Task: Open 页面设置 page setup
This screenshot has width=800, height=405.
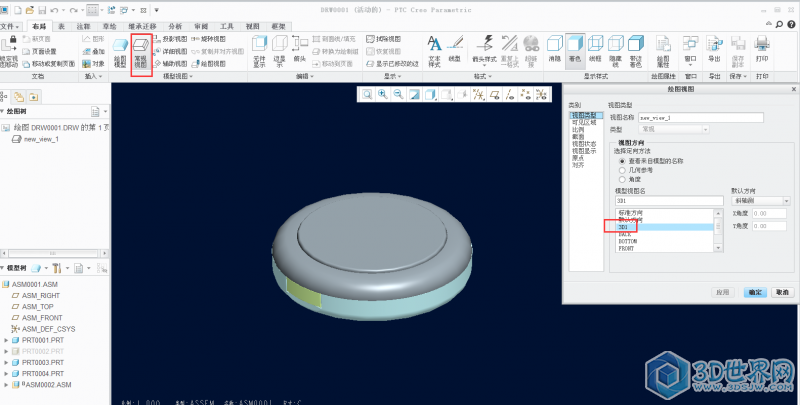Action: 39,52
